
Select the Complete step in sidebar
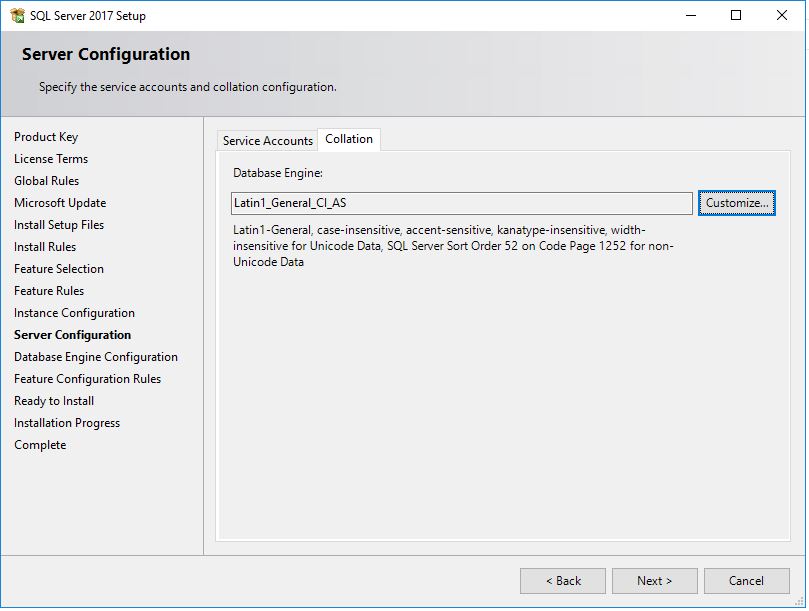click(x=40, y=444)
